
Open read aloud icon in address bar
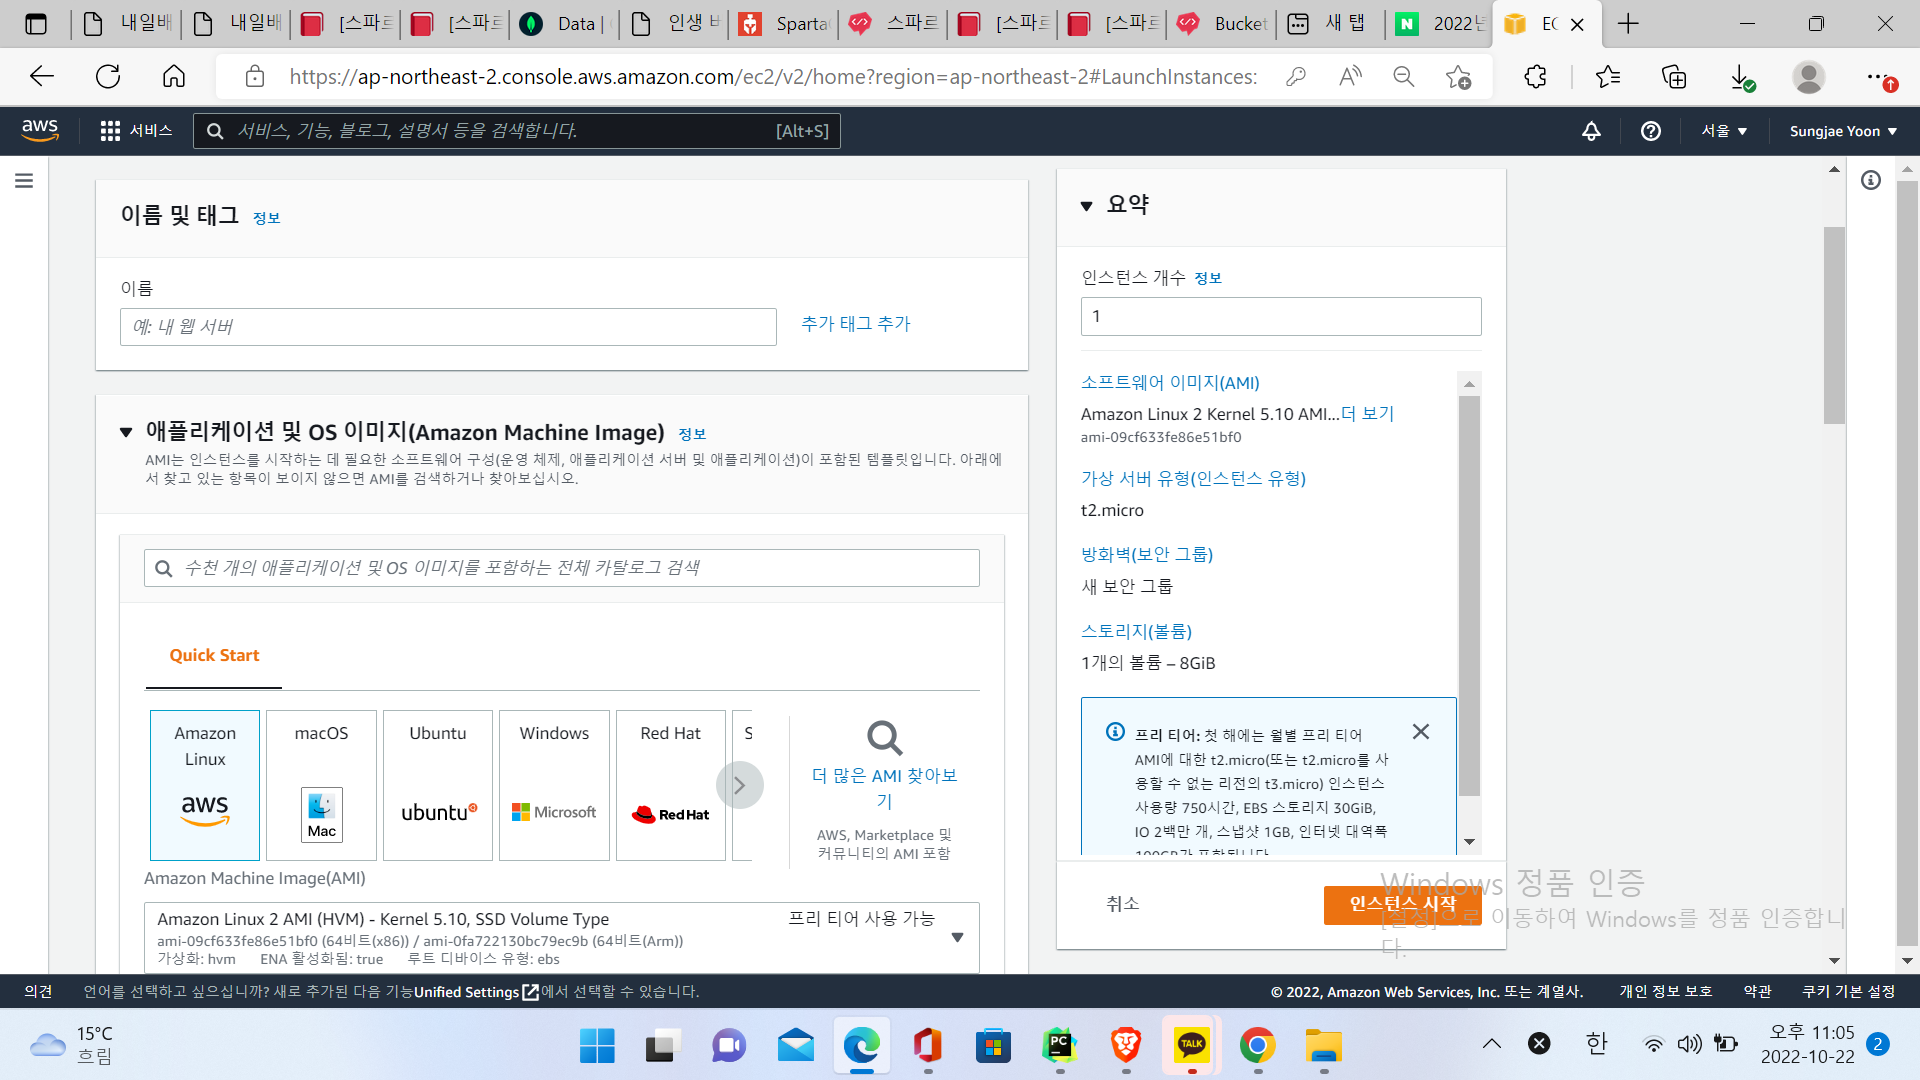pos(1350,76)
